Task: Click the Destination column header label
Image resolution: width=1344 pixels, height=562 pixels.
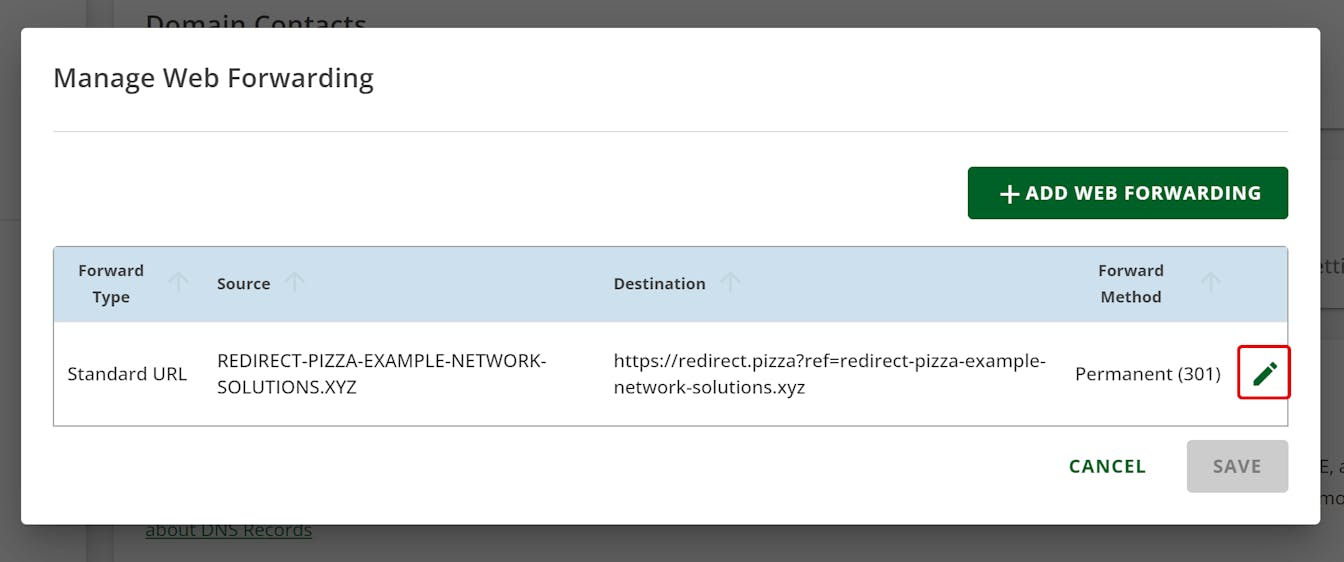Action: pos(659,284)
